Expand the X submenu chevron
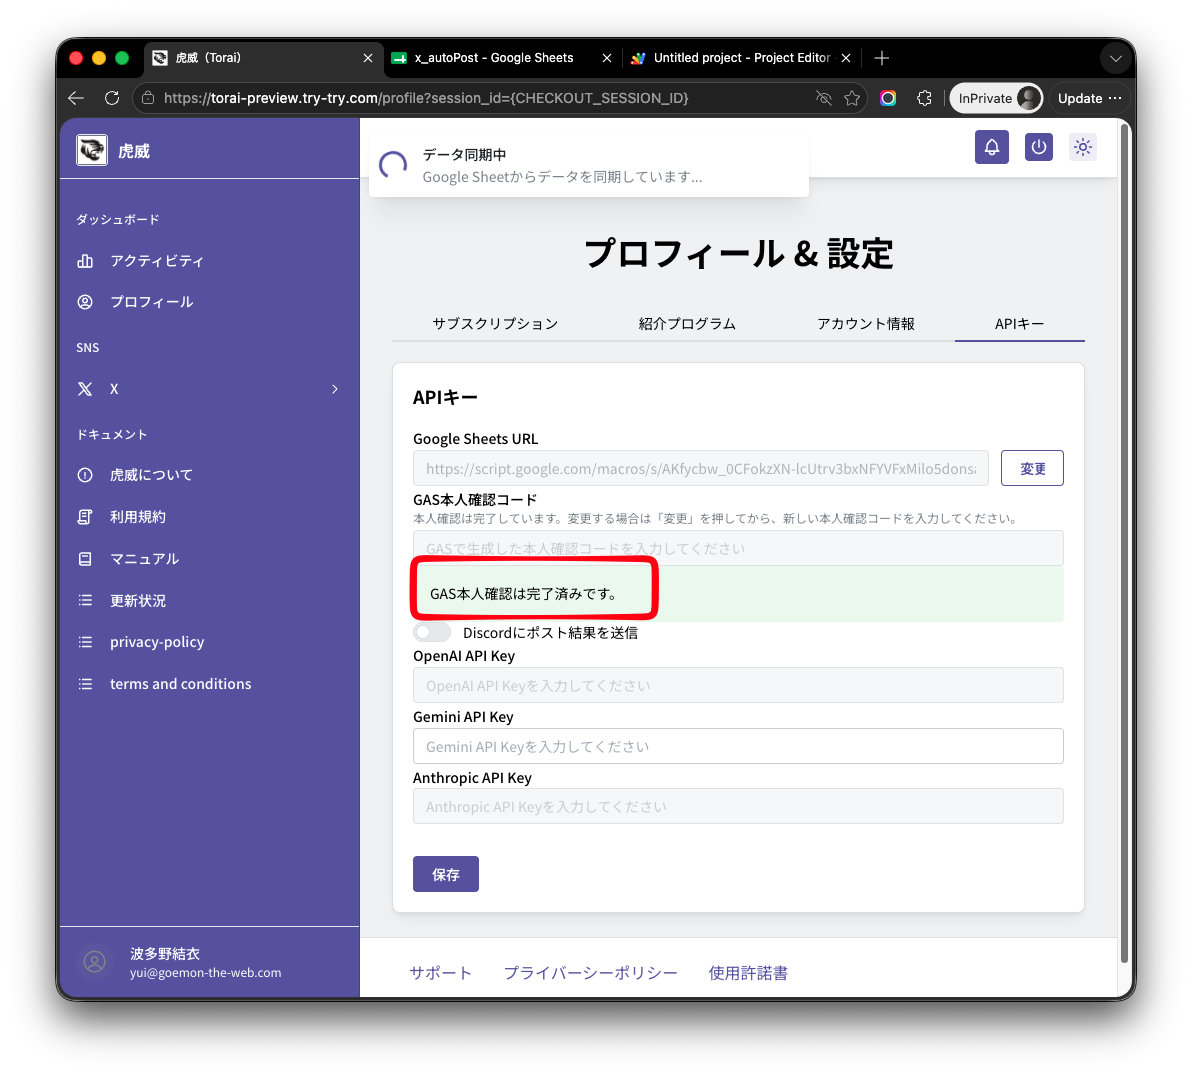This screenshot has height=1075, width=1192. (334, 388)
